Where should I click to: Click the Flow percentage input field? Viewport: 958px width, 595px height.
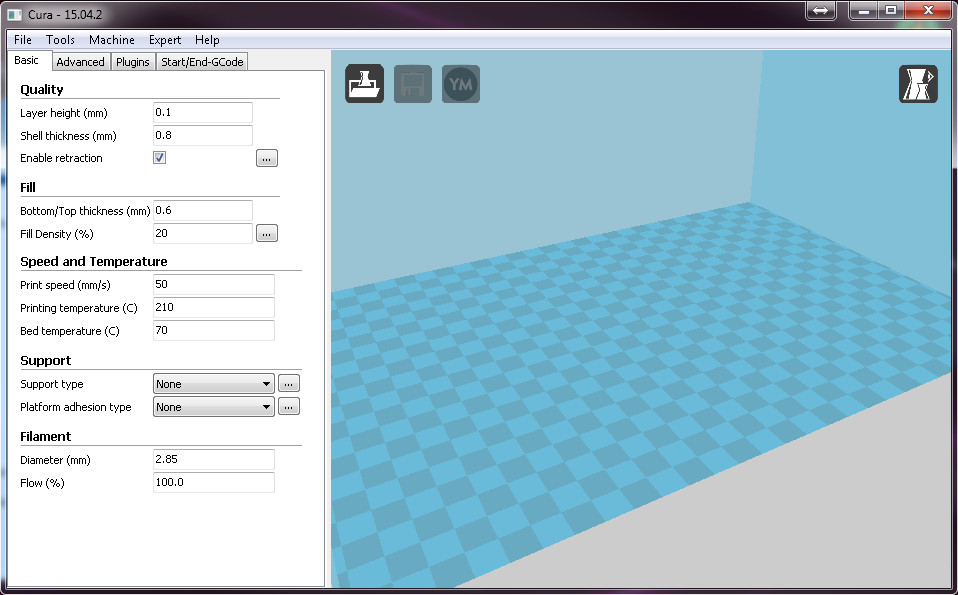tap(213, 483)
